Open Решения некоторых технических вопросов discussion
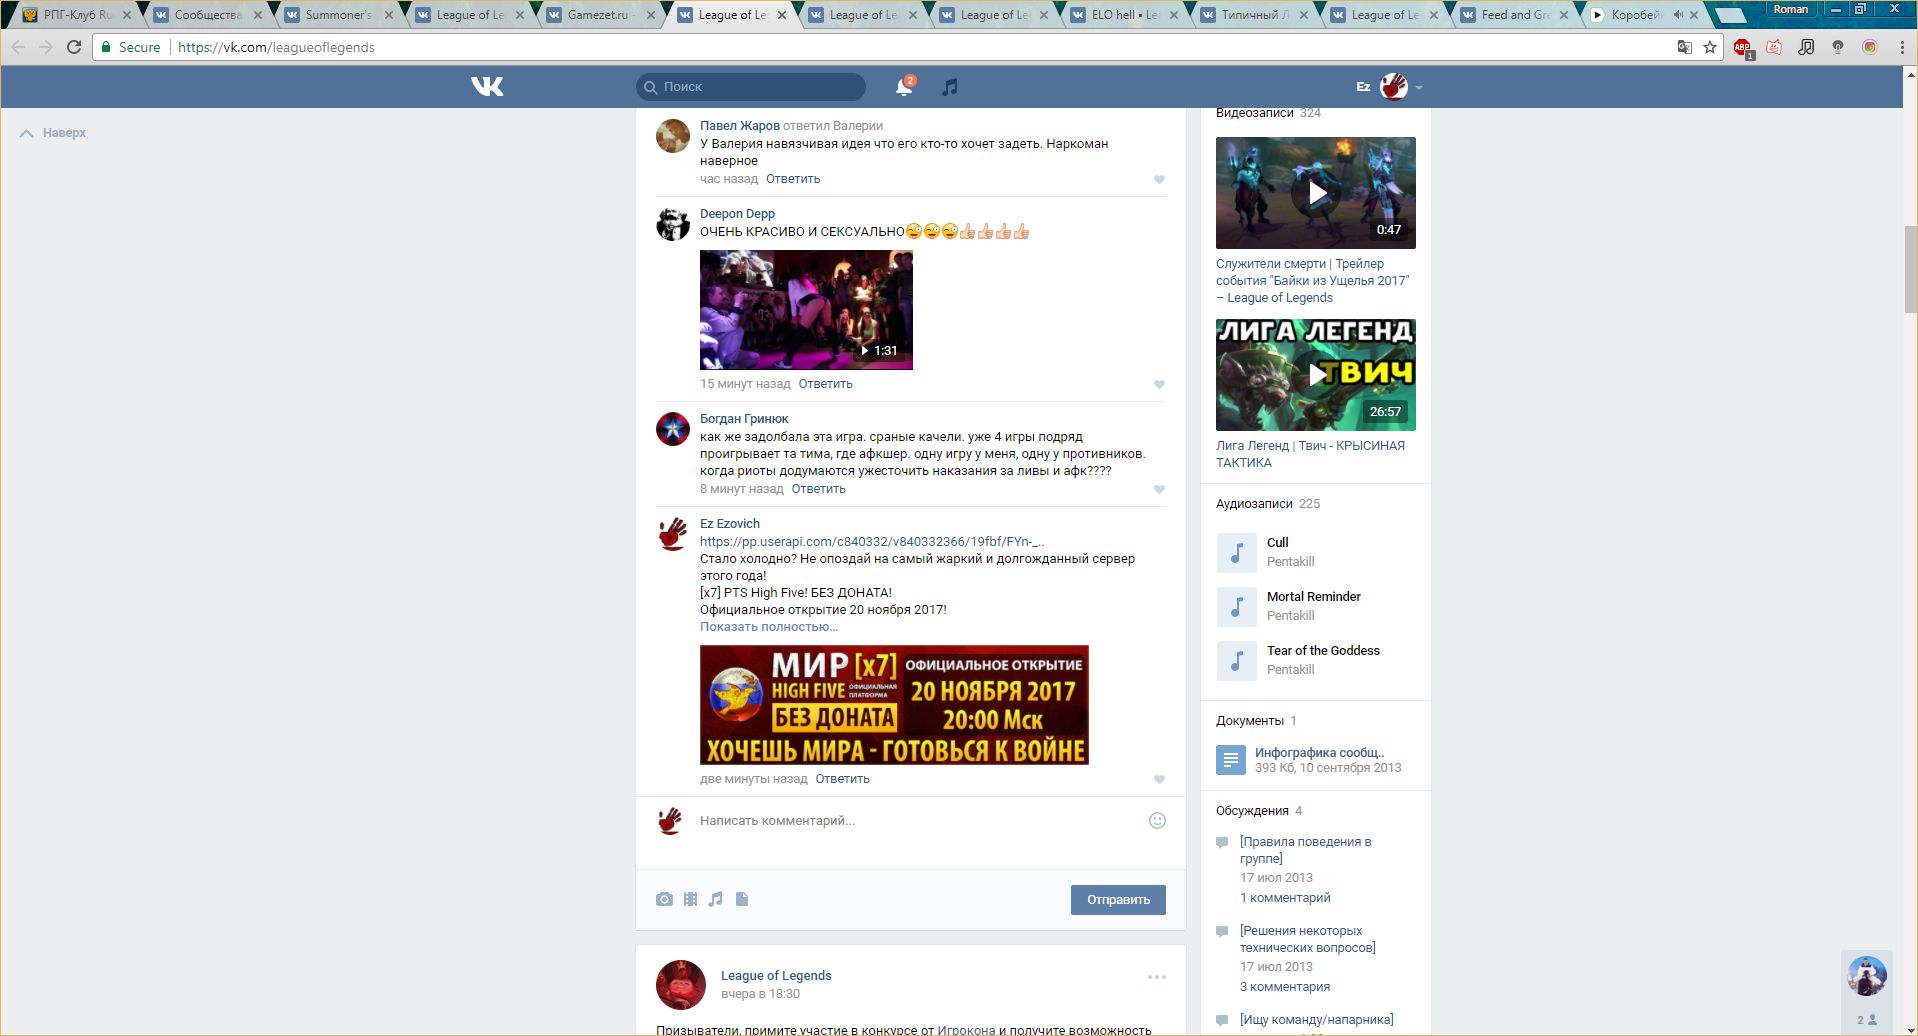 pyautogui.click(x=1308, y=939)
